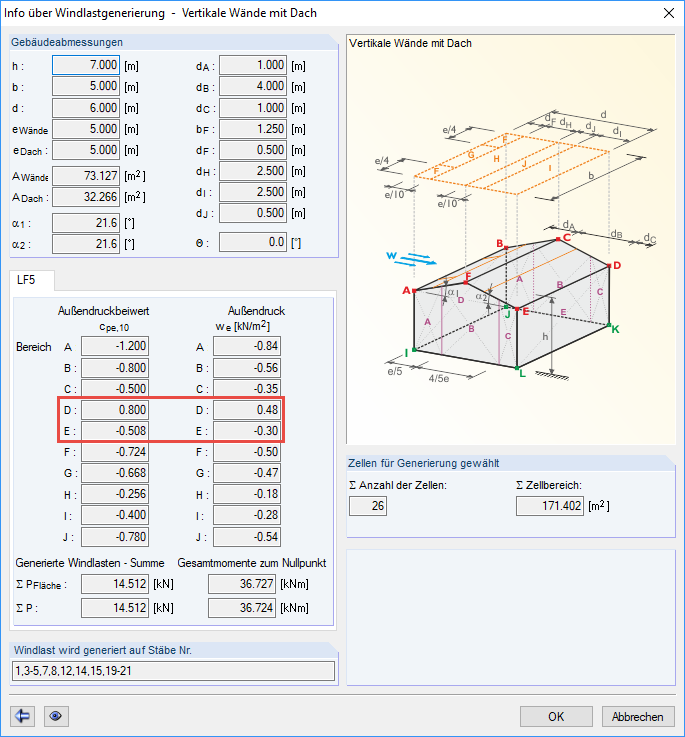The height and width of the screenshot is (737, 685).
Task: Click total moment field 36.724 kNm
Action: click(242, 608)
